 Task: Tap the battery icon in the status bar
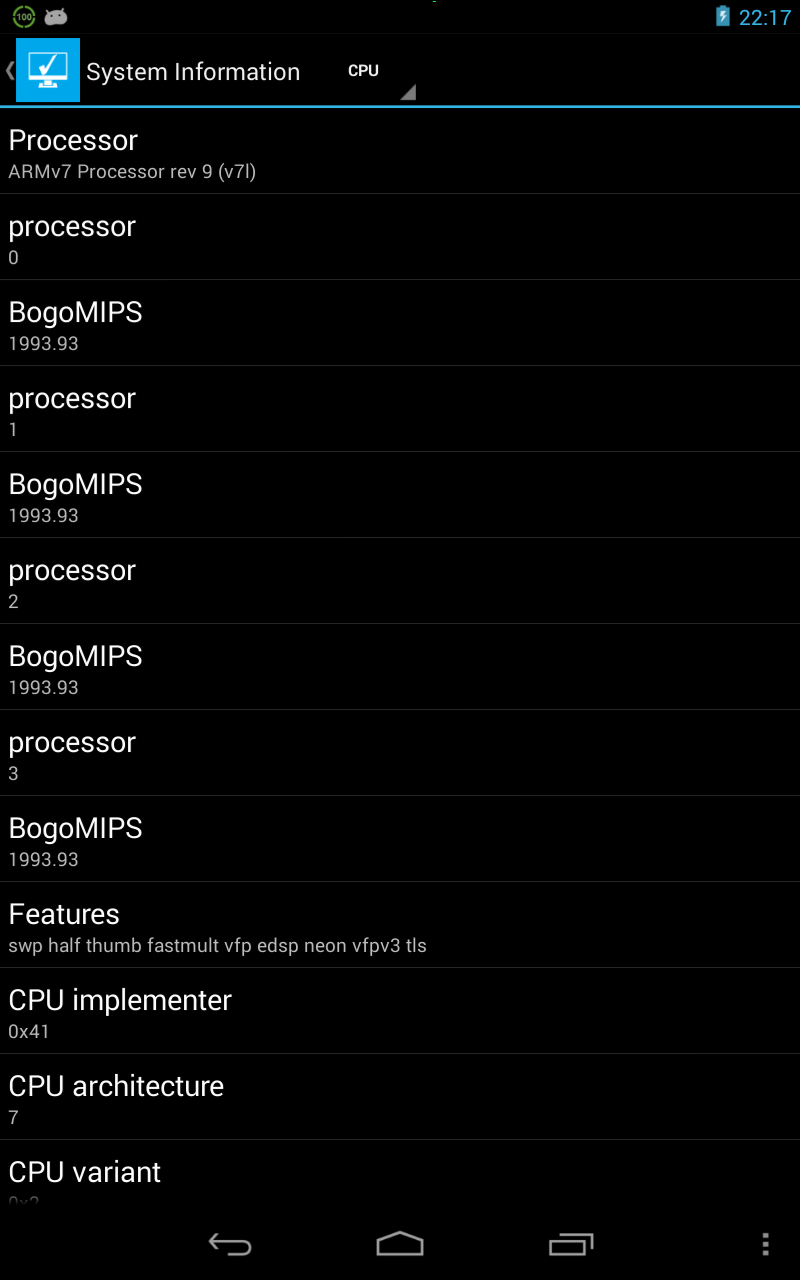pyautogui.click(x=723, y=16)
